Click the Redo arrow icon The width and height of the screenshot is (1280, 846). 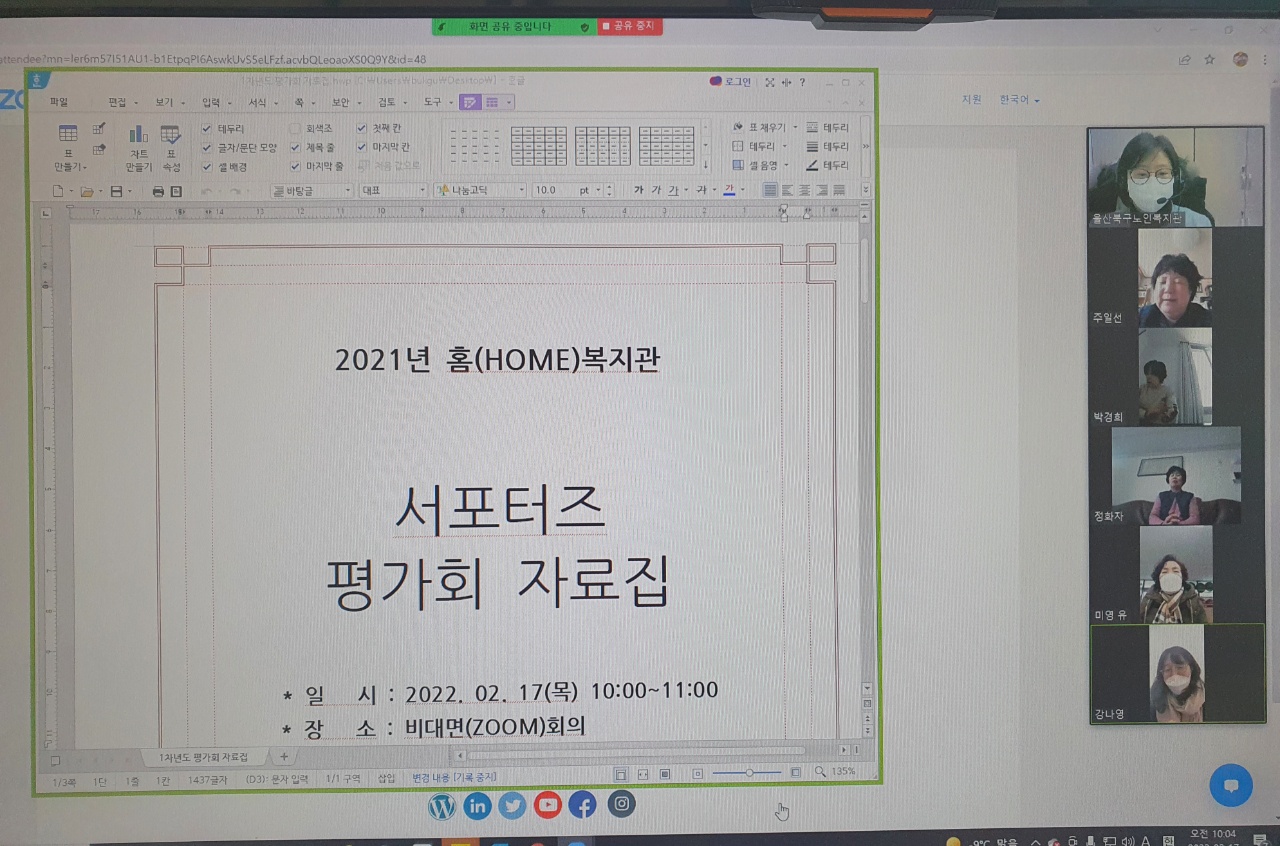[x=235, y=191]
